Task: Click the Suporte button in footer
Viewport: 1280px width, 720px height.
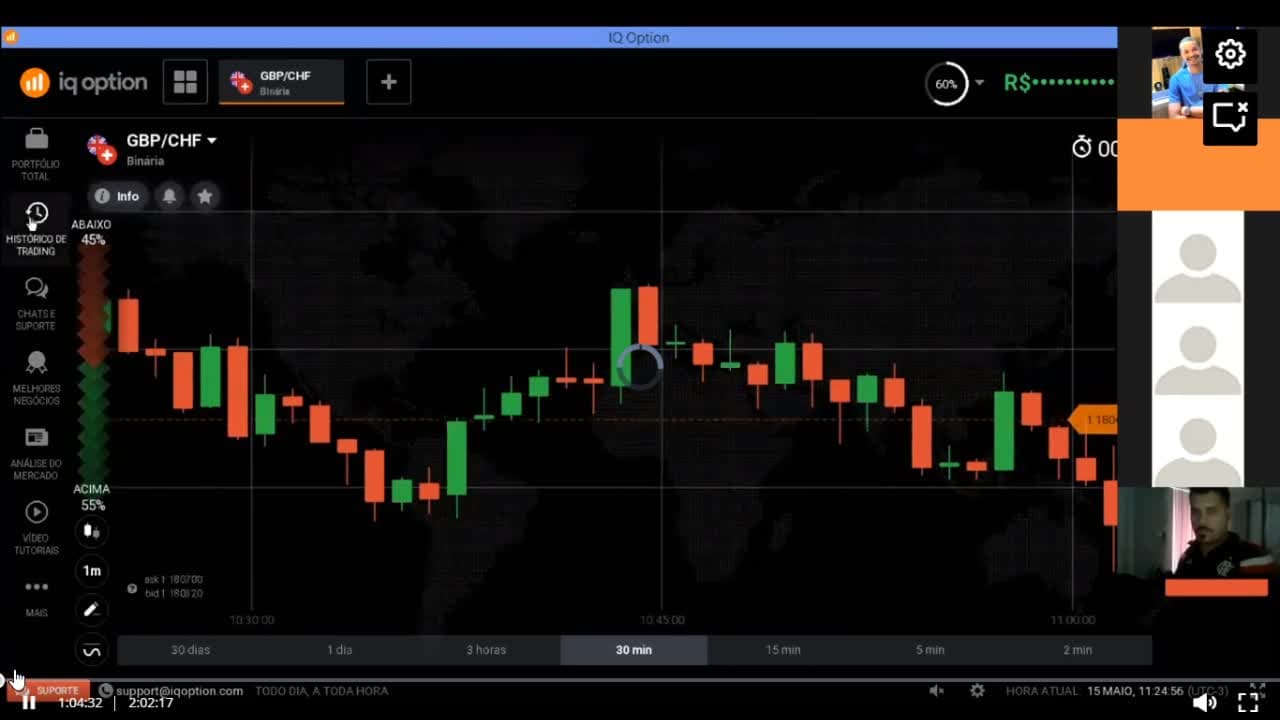Action: [x=49, y=691]
